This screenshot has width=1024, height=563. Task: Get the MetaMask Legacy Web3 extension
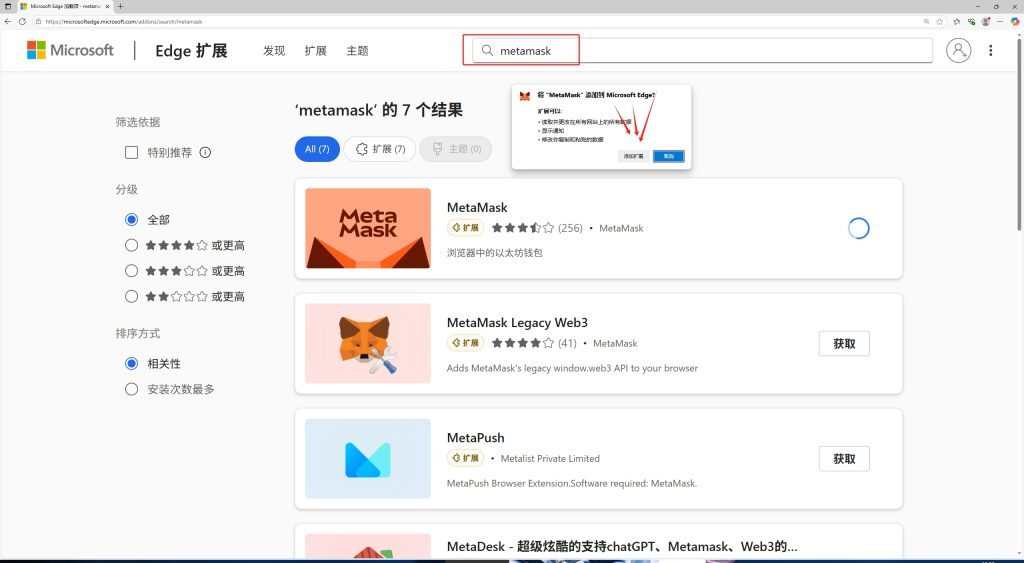tap(844, 344)
